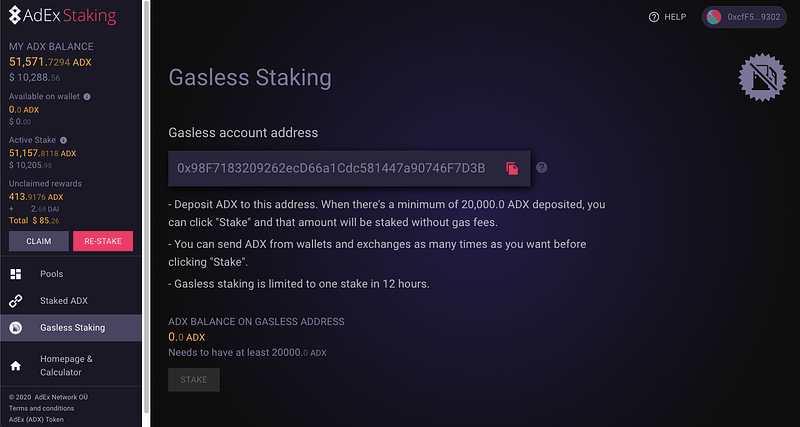
Task: Click the gasless account address field
Action: [330, 168]
